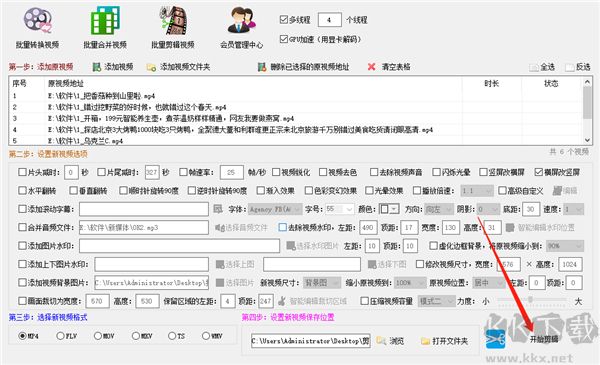Screen dimensions: 600x365
Task: Click the 打开文件夹 button
Action: (445, 341)
